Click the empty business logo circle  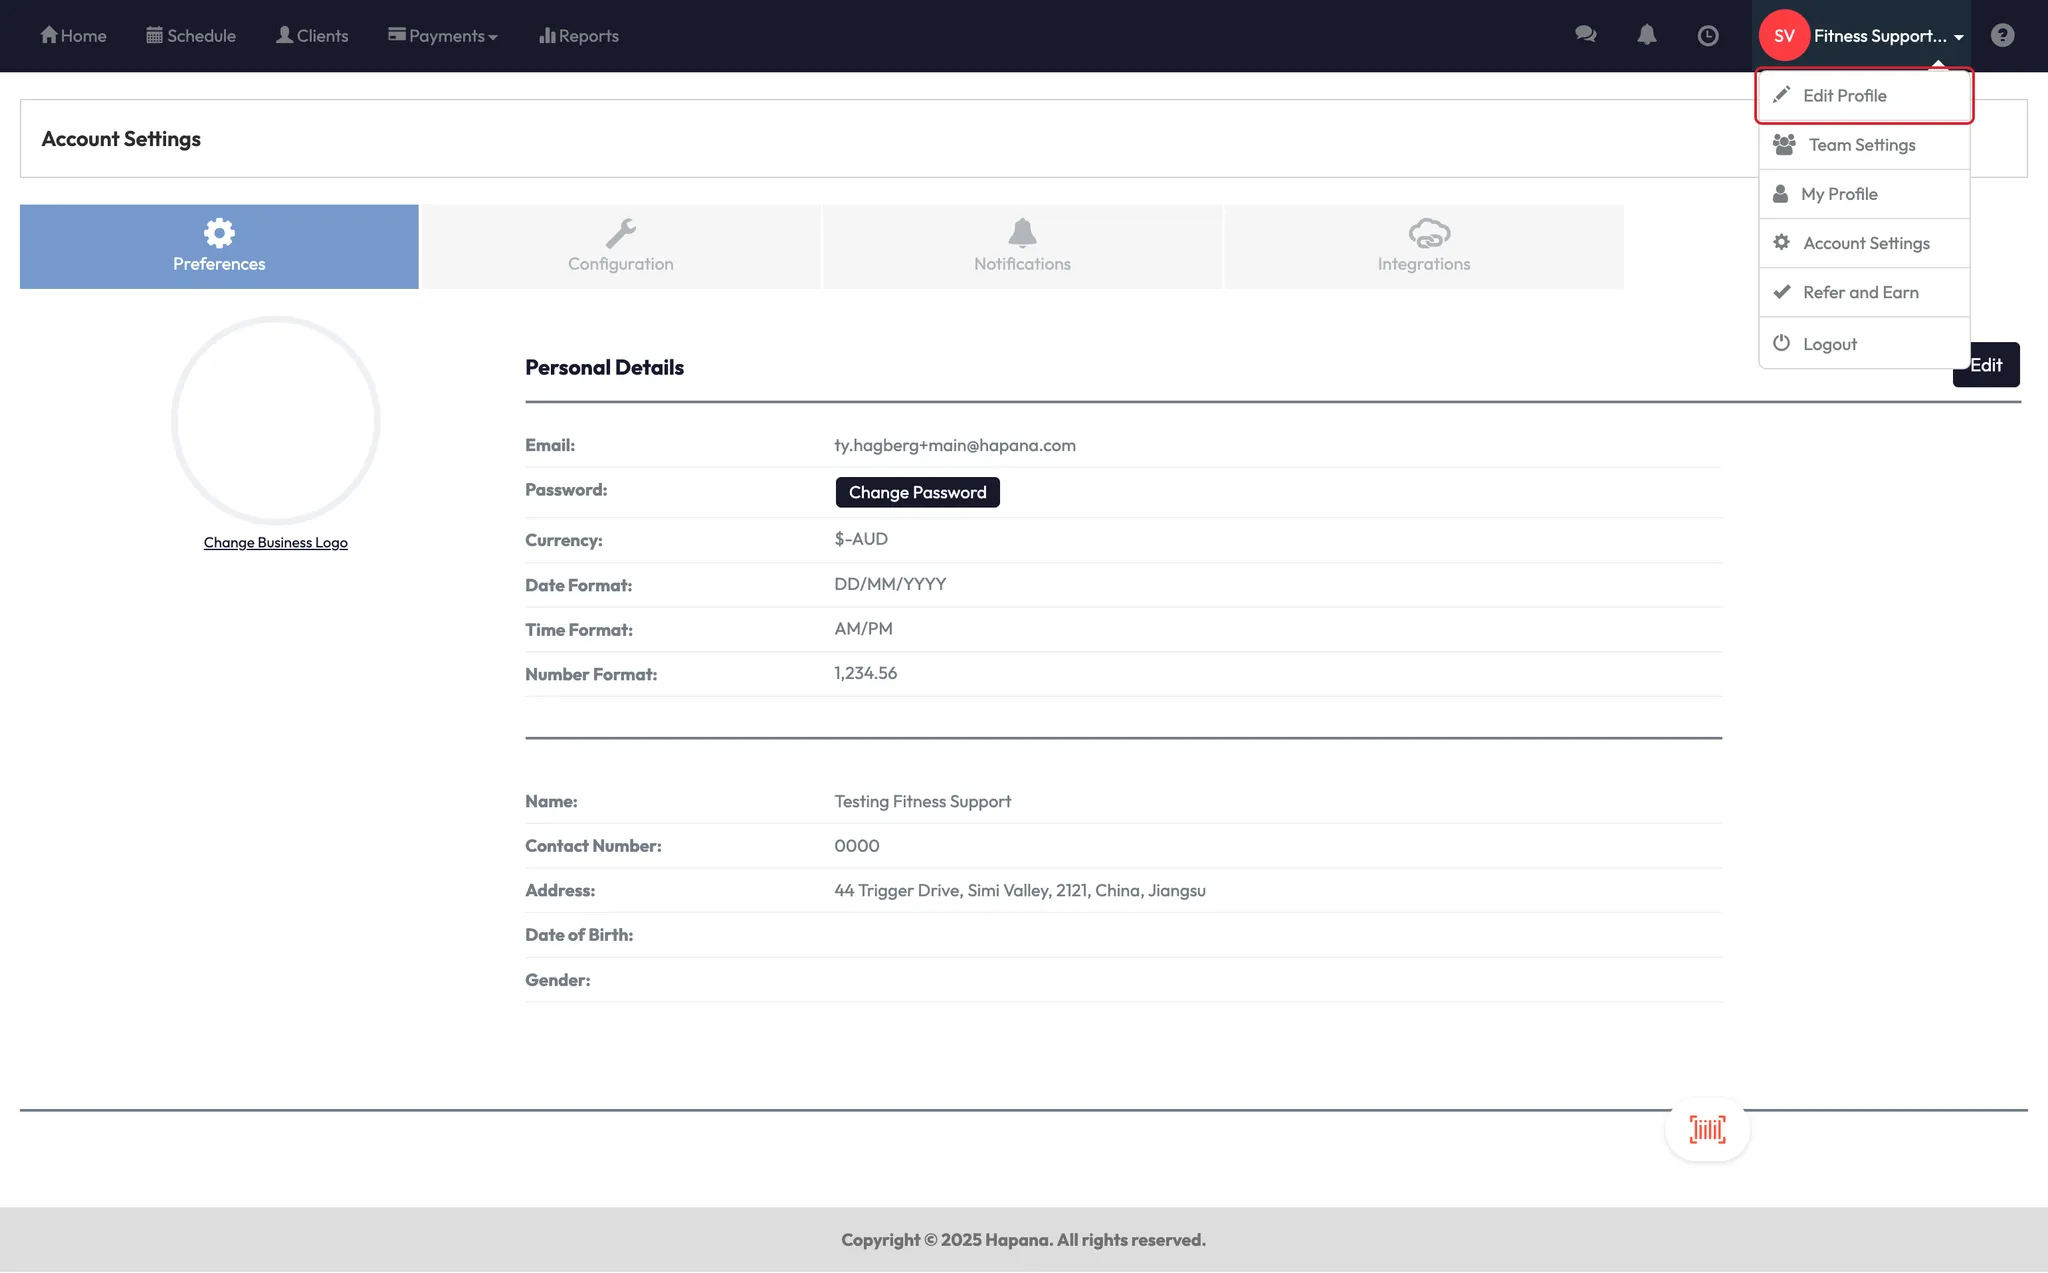pyautogui.click(x=275, y=420)
